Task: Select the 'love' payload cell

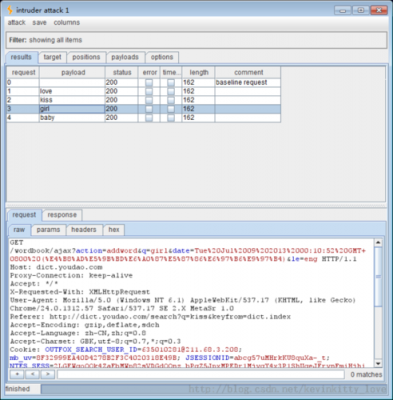Action: tap(72, 91)
